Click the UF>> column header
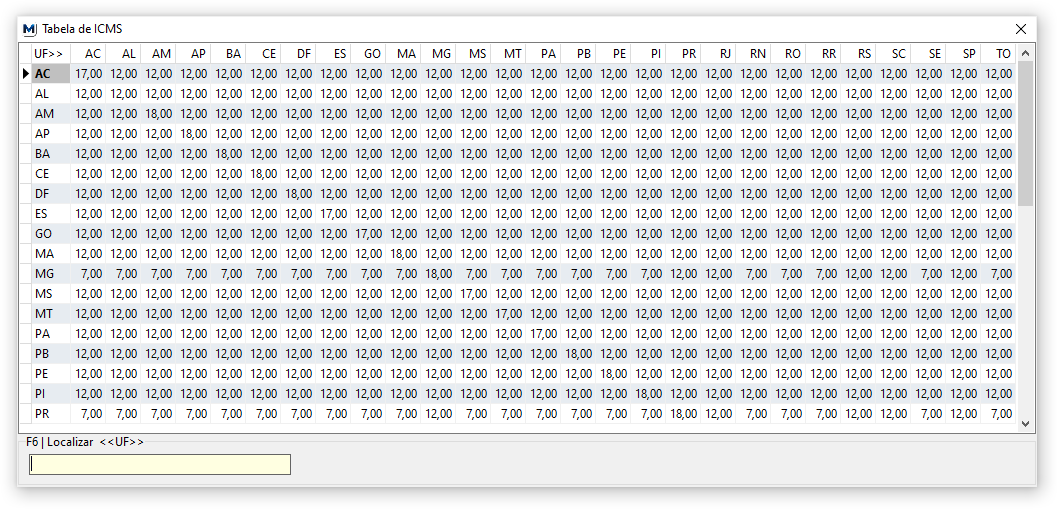This screenshot has width=1057, height=511. 48,53
